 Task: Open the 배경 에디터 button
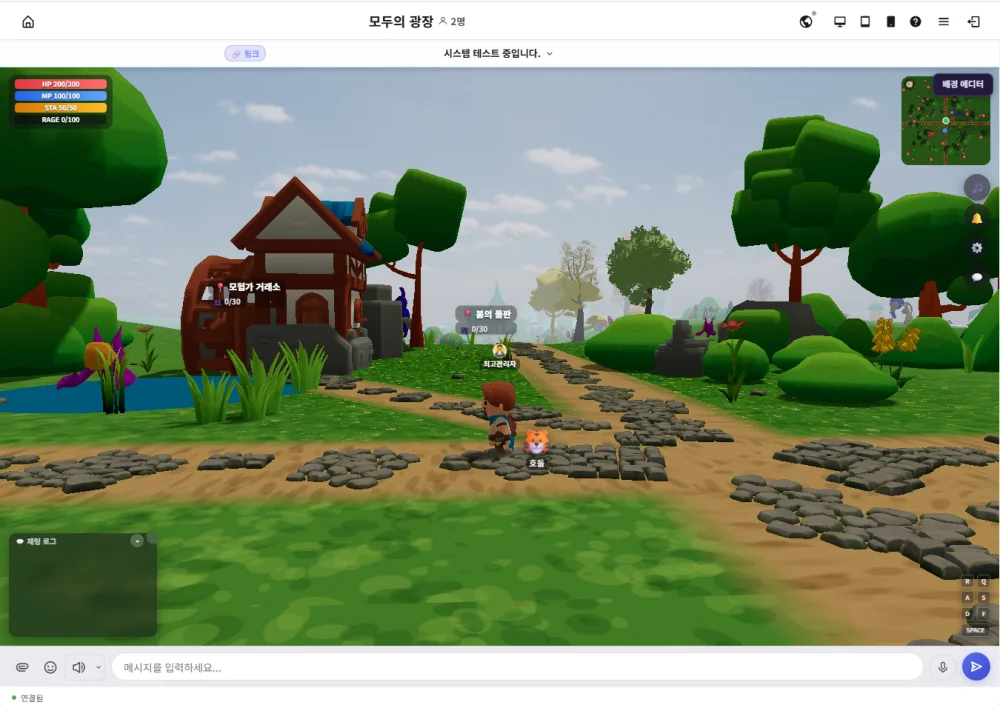(962, 84)
